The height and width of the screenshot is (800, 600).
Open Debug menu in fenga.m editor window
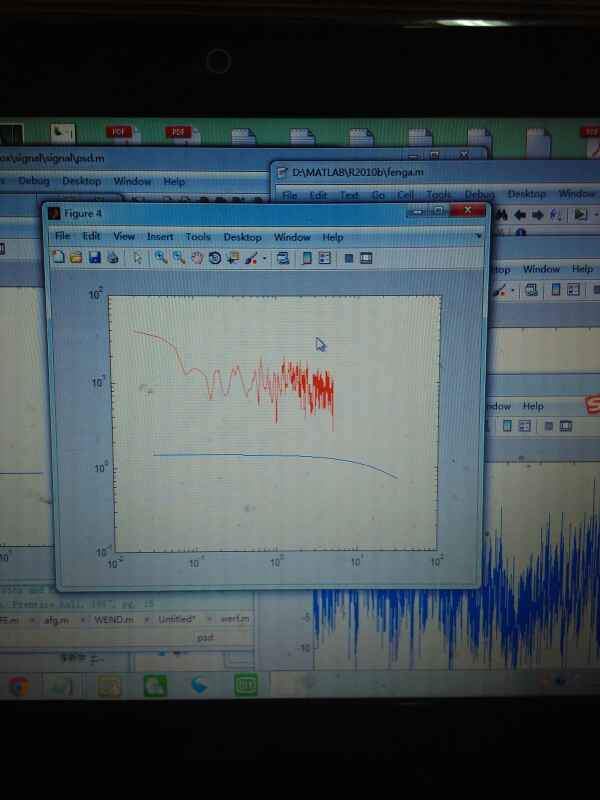[479, 194]
